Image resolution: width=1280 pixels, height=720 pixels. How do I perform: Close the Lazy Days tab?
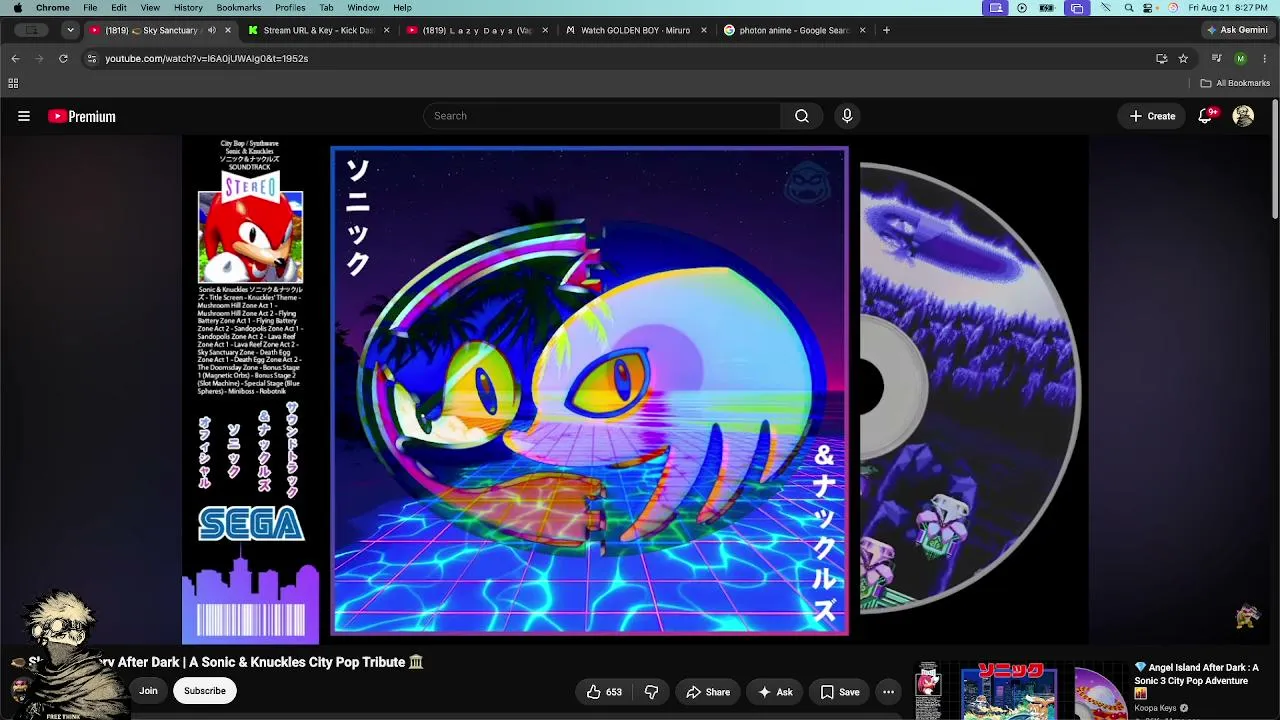coord(545,30)
